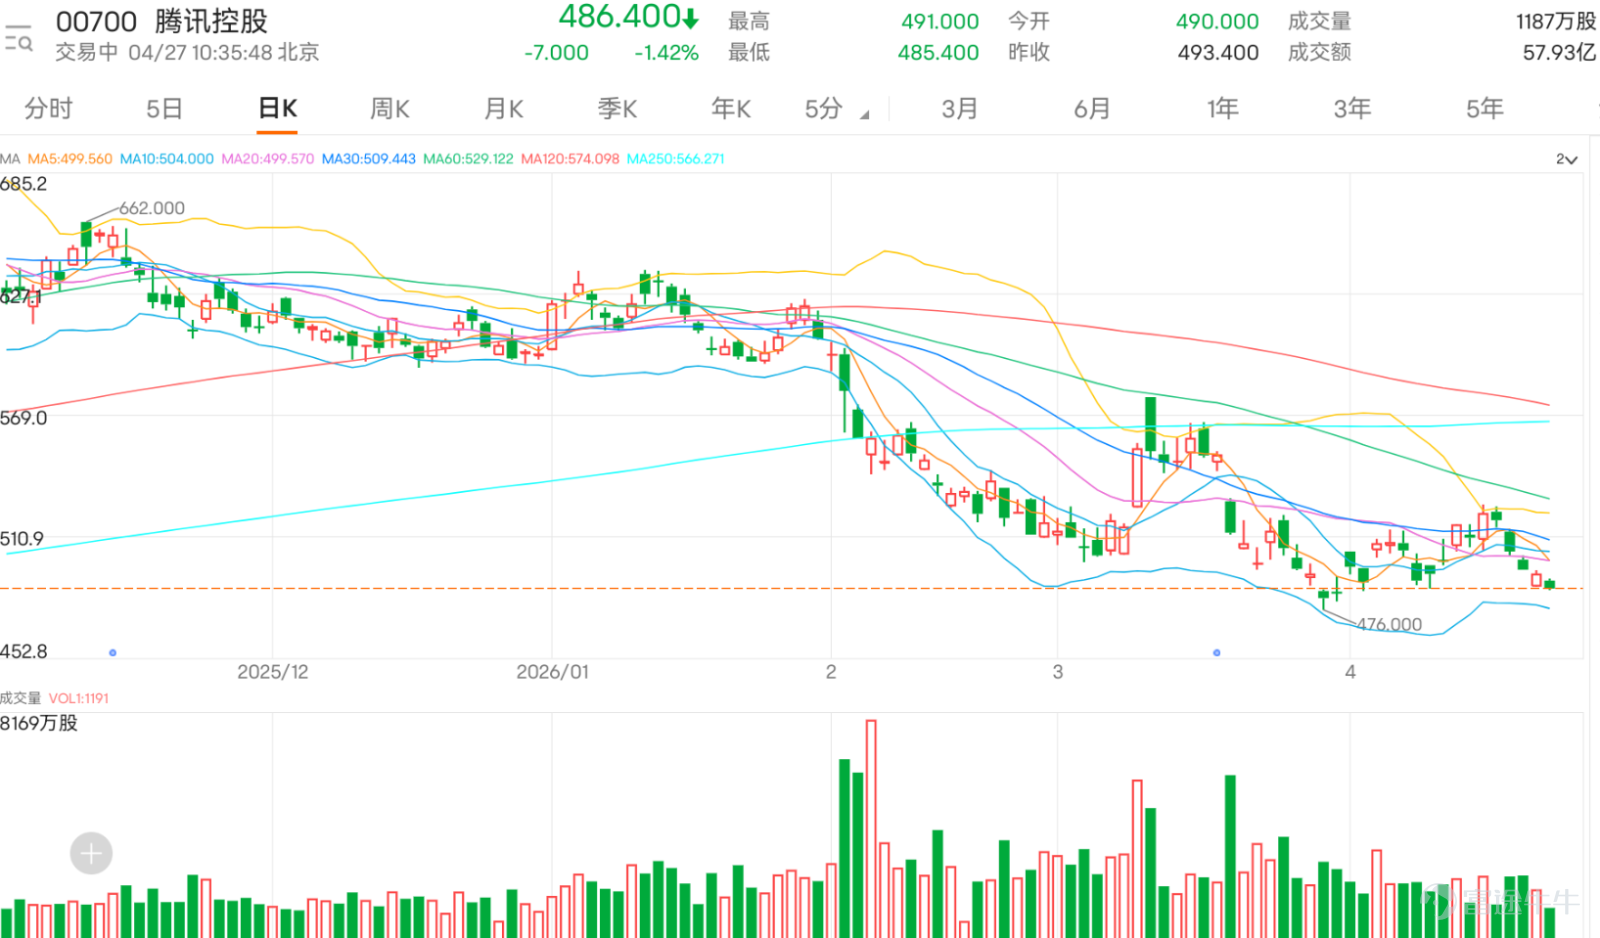
Task: Click the blue event dot near 2025/12
Action: 113,653
